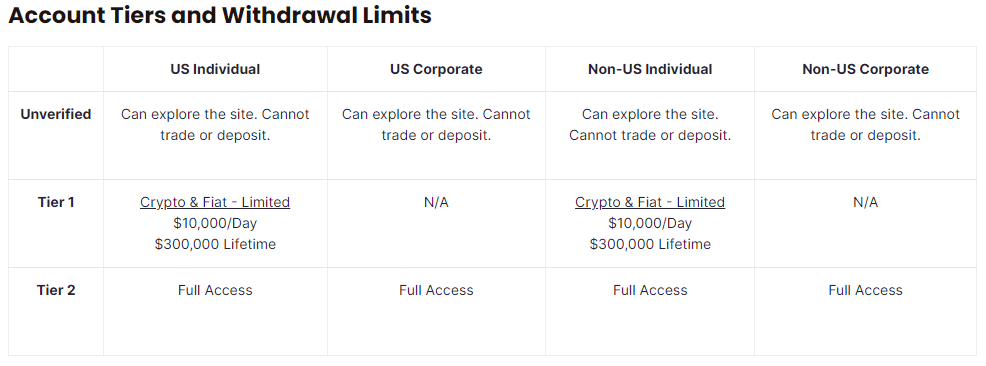Select the Non-US Individual column header

pos(650,69)
